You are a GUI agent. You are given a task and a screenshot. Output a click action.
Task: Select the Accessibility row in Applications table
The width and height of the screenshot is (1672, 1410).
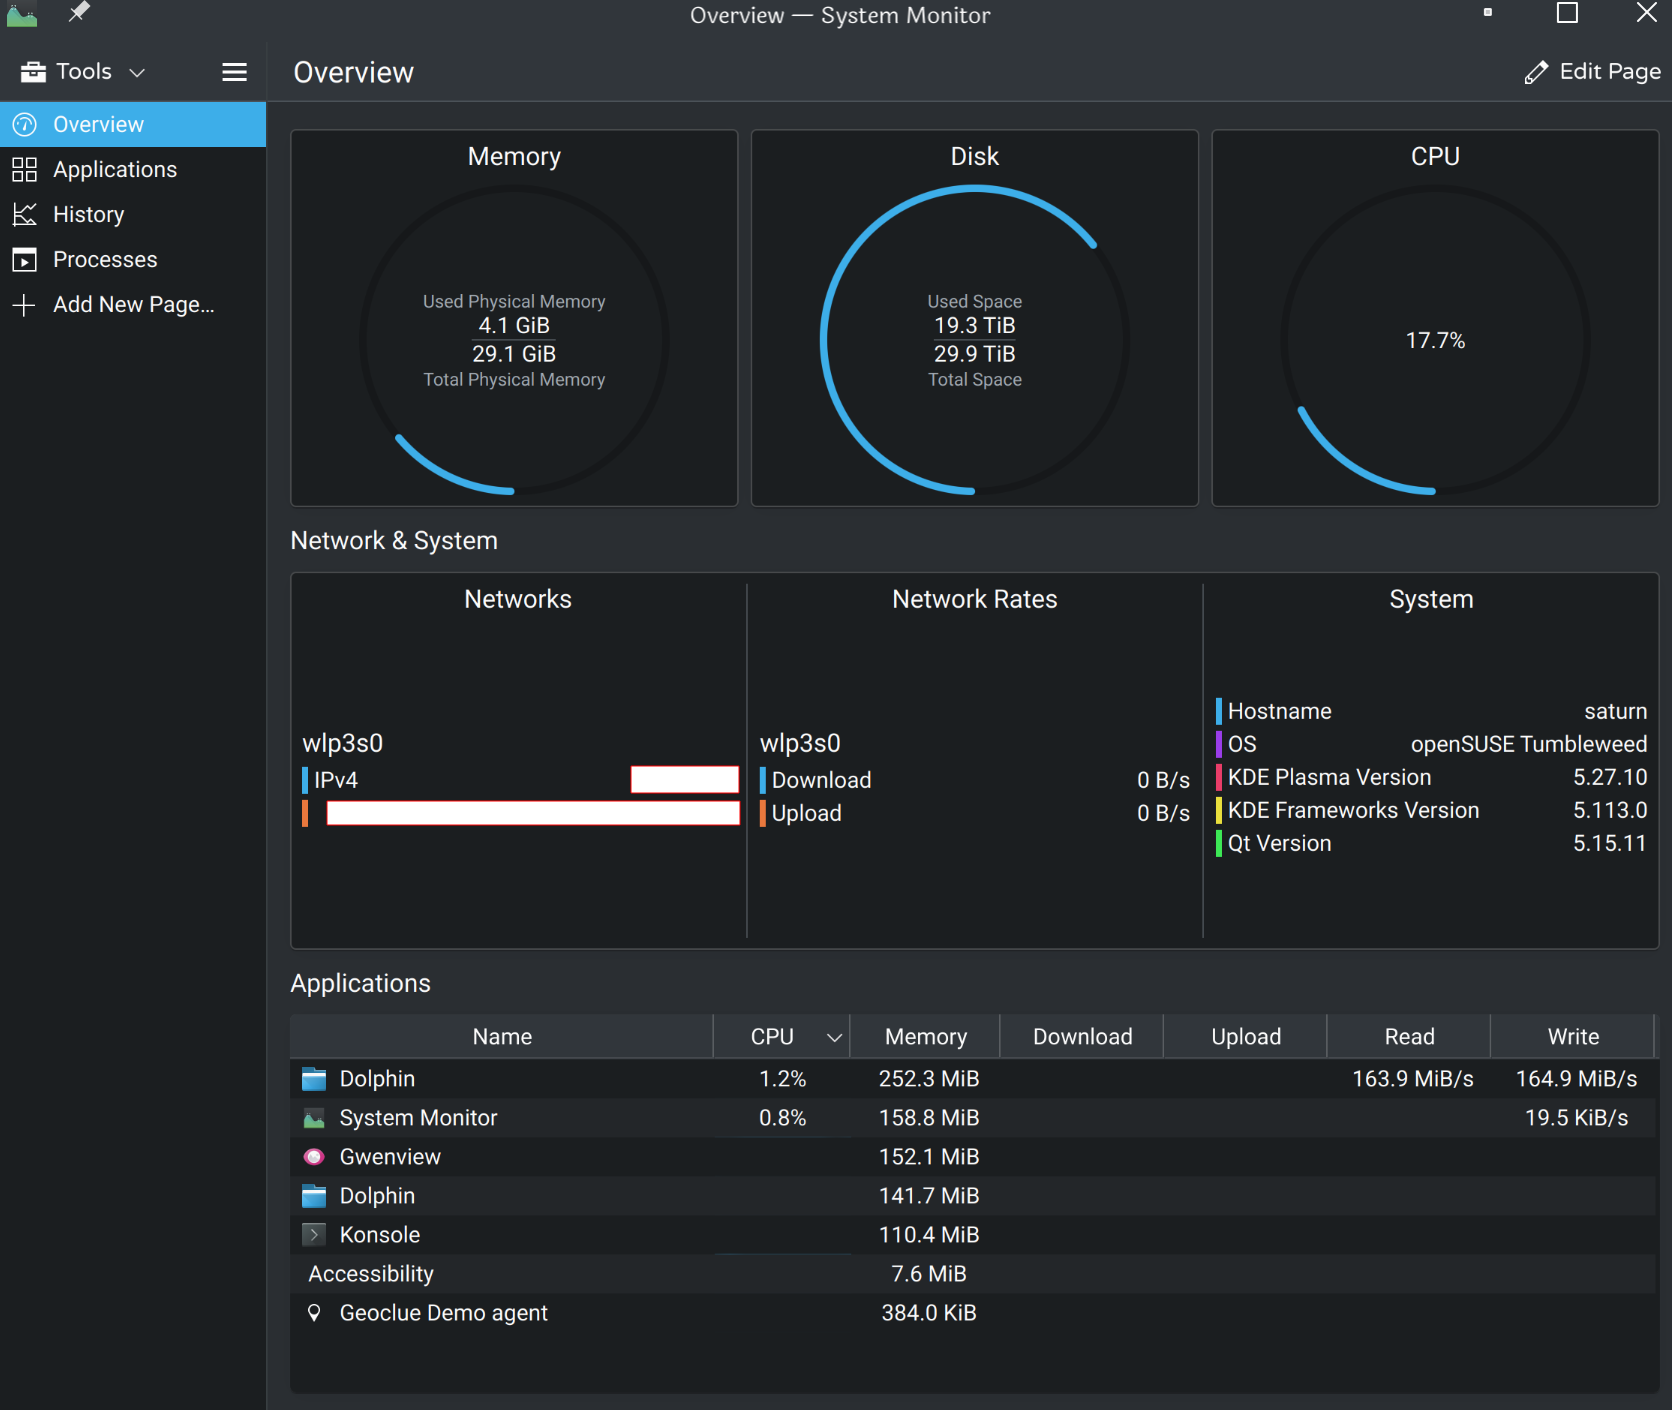click(973, 1274)
